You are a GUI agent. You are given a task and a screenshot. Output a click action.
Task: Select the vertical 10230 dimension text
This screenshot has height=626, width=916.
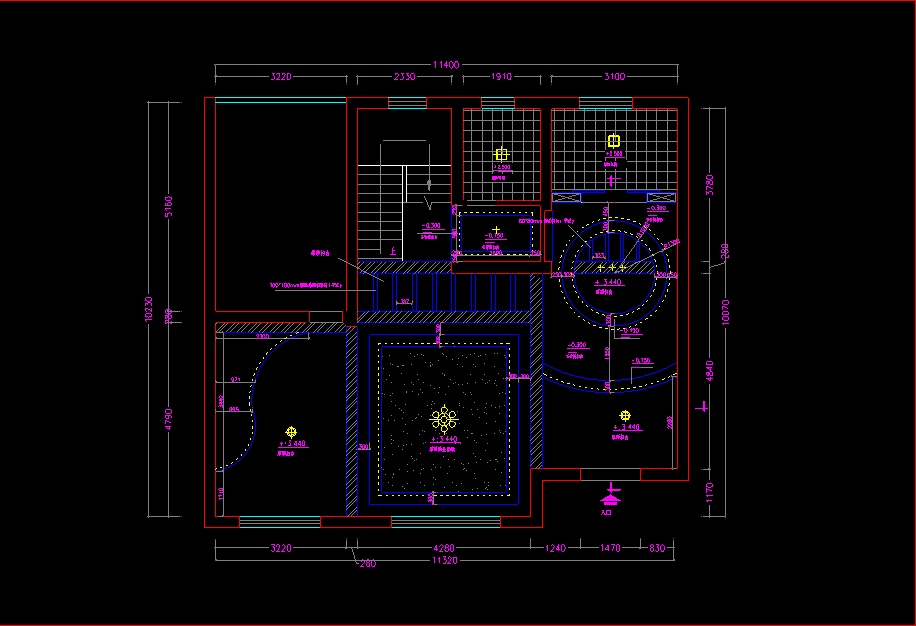[148, 309]
